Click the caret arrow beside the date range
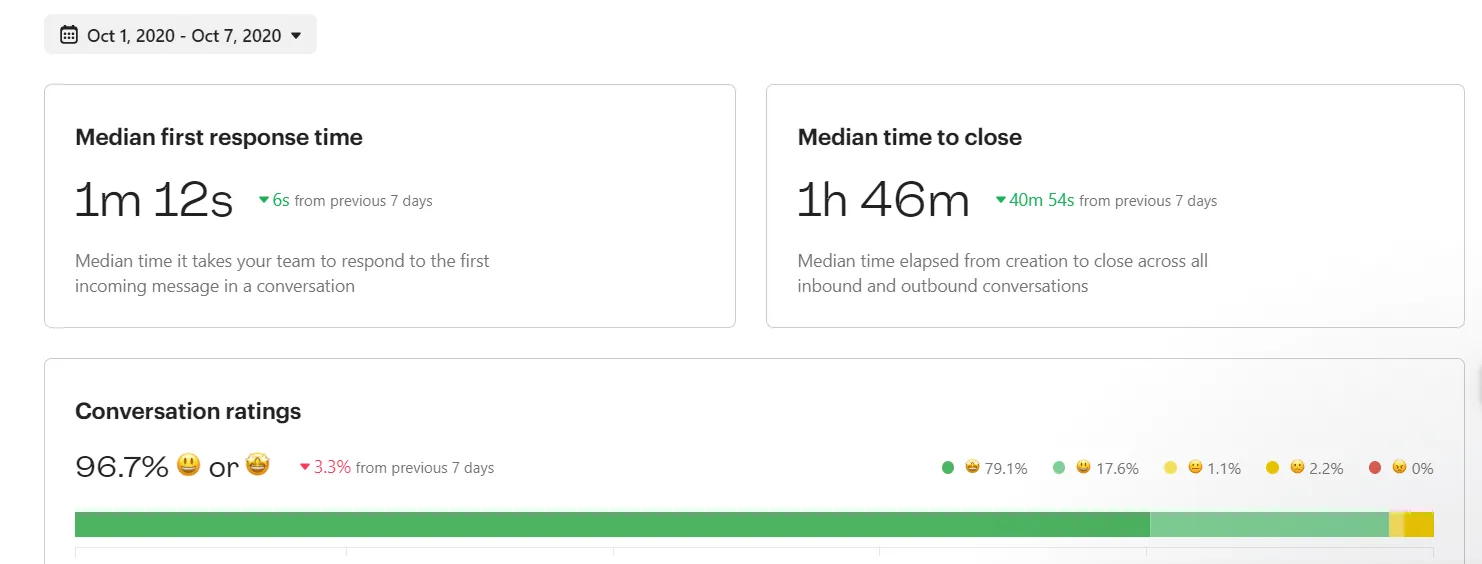This screenshot has width=1482, height=564. 296,36
